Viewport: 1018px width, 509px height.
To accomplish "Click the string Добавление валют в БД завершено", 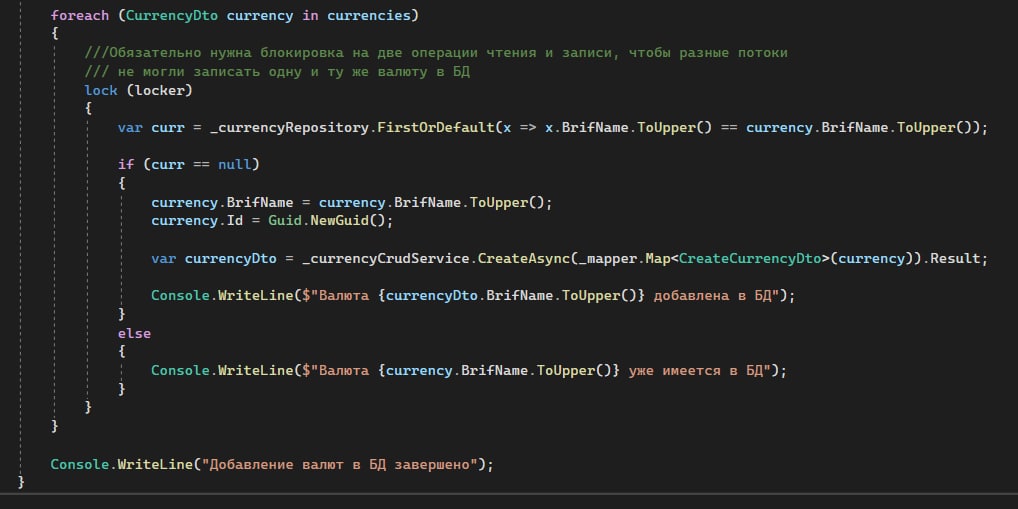I will pos(340,465).
